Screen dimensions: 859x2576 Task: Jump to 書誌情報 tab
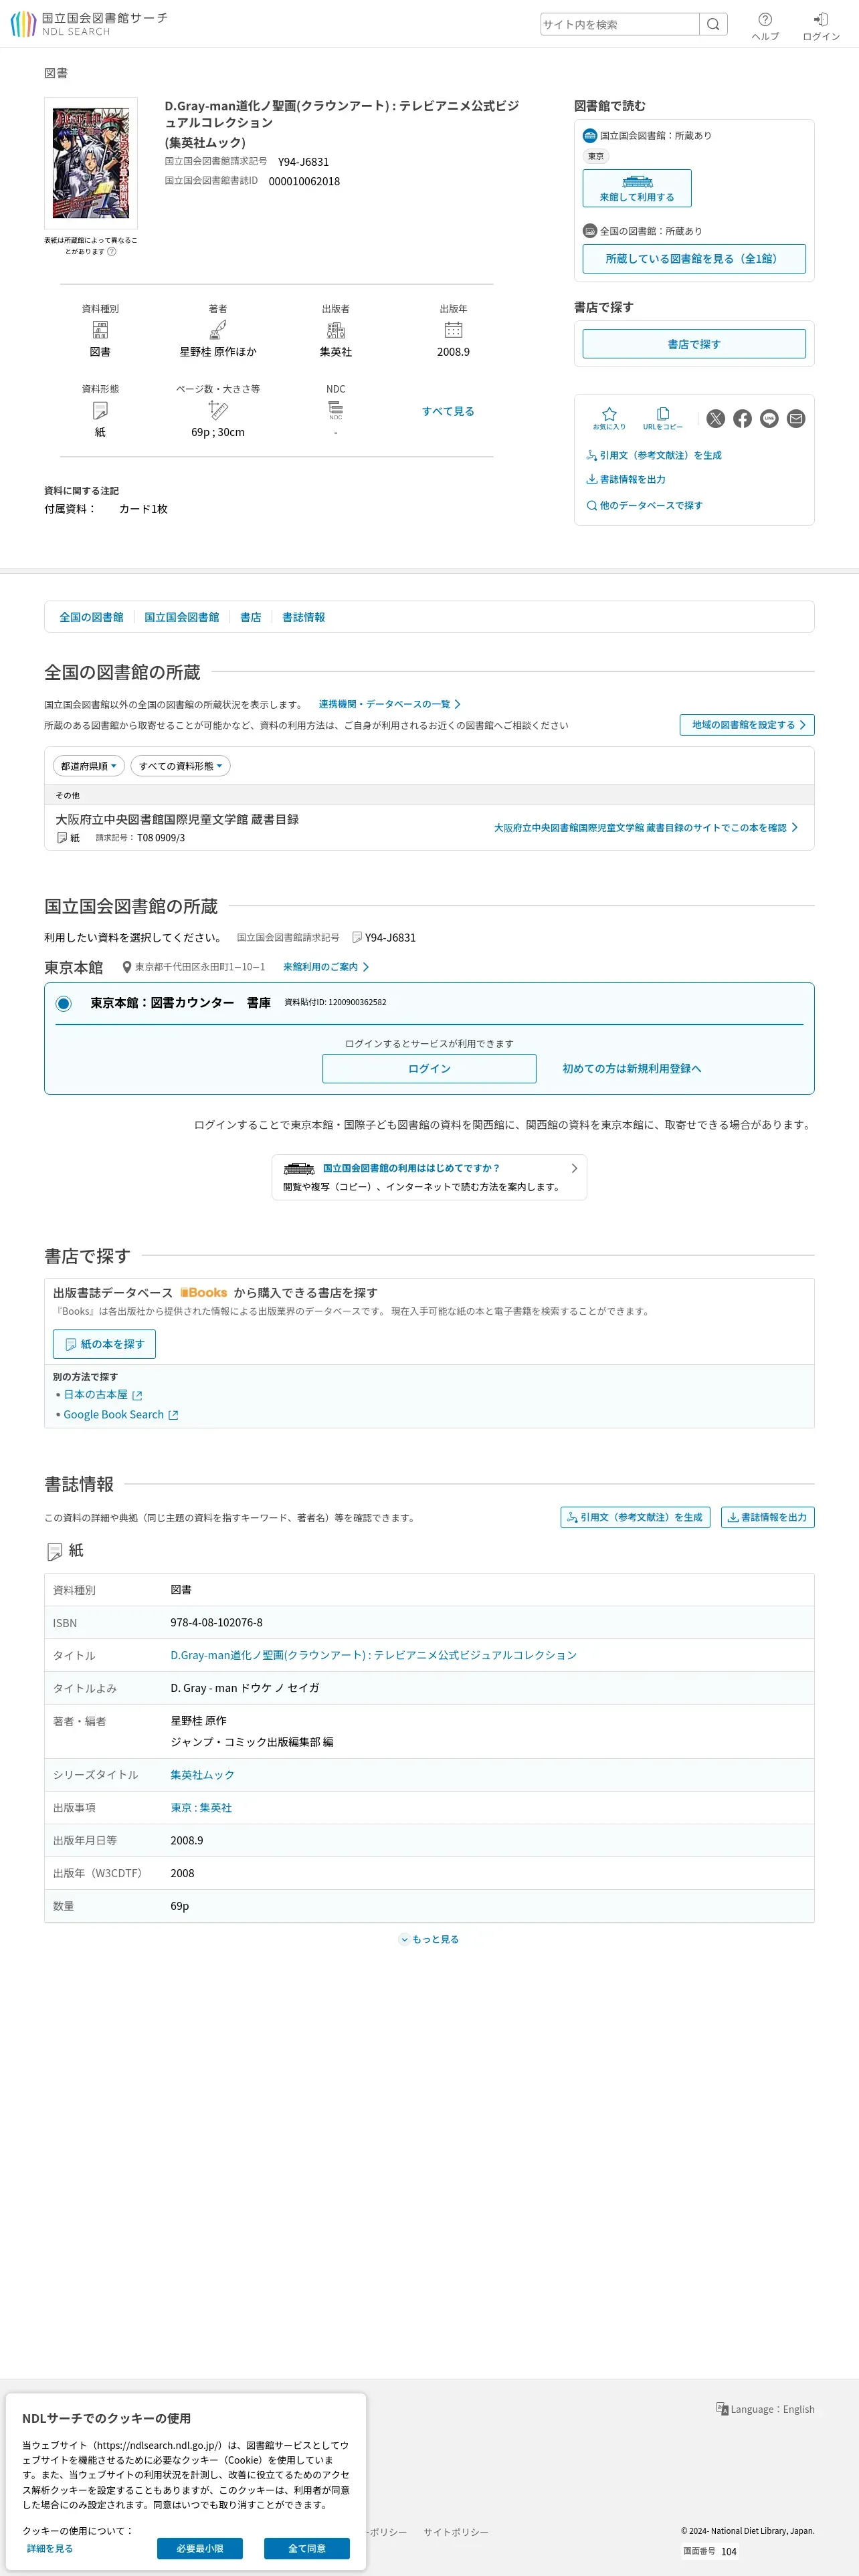point(304,617)
